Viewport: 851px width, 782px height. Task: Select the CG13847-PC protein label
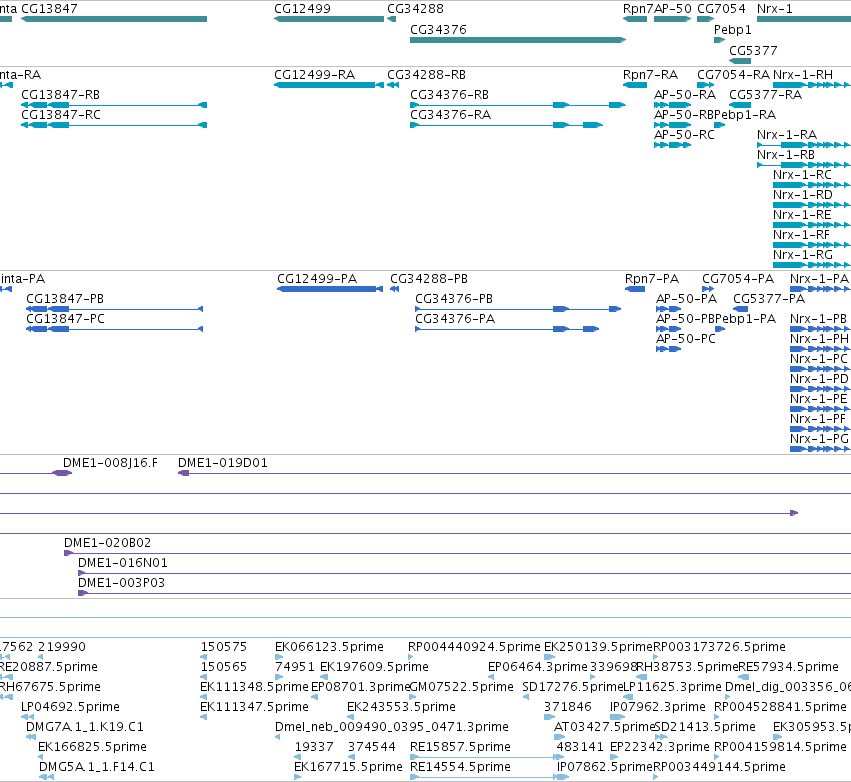coord(65,319)
